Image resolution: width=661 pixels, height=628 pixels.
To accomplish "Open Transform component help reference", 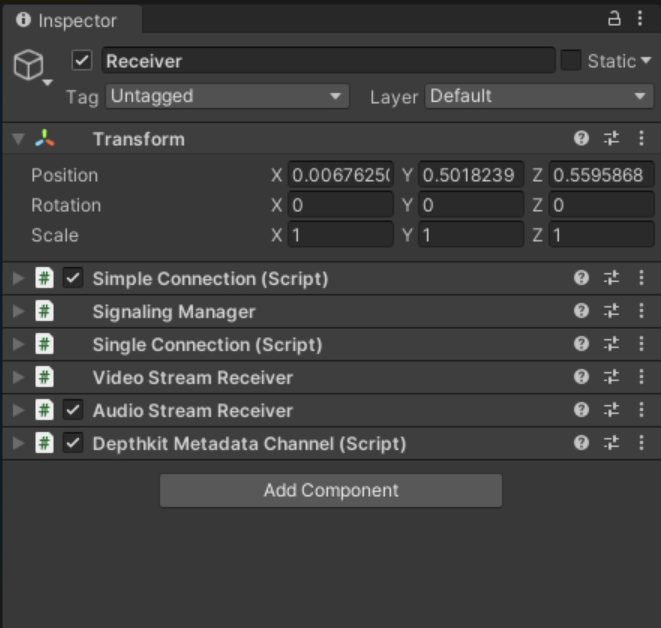I will point(581,139).
